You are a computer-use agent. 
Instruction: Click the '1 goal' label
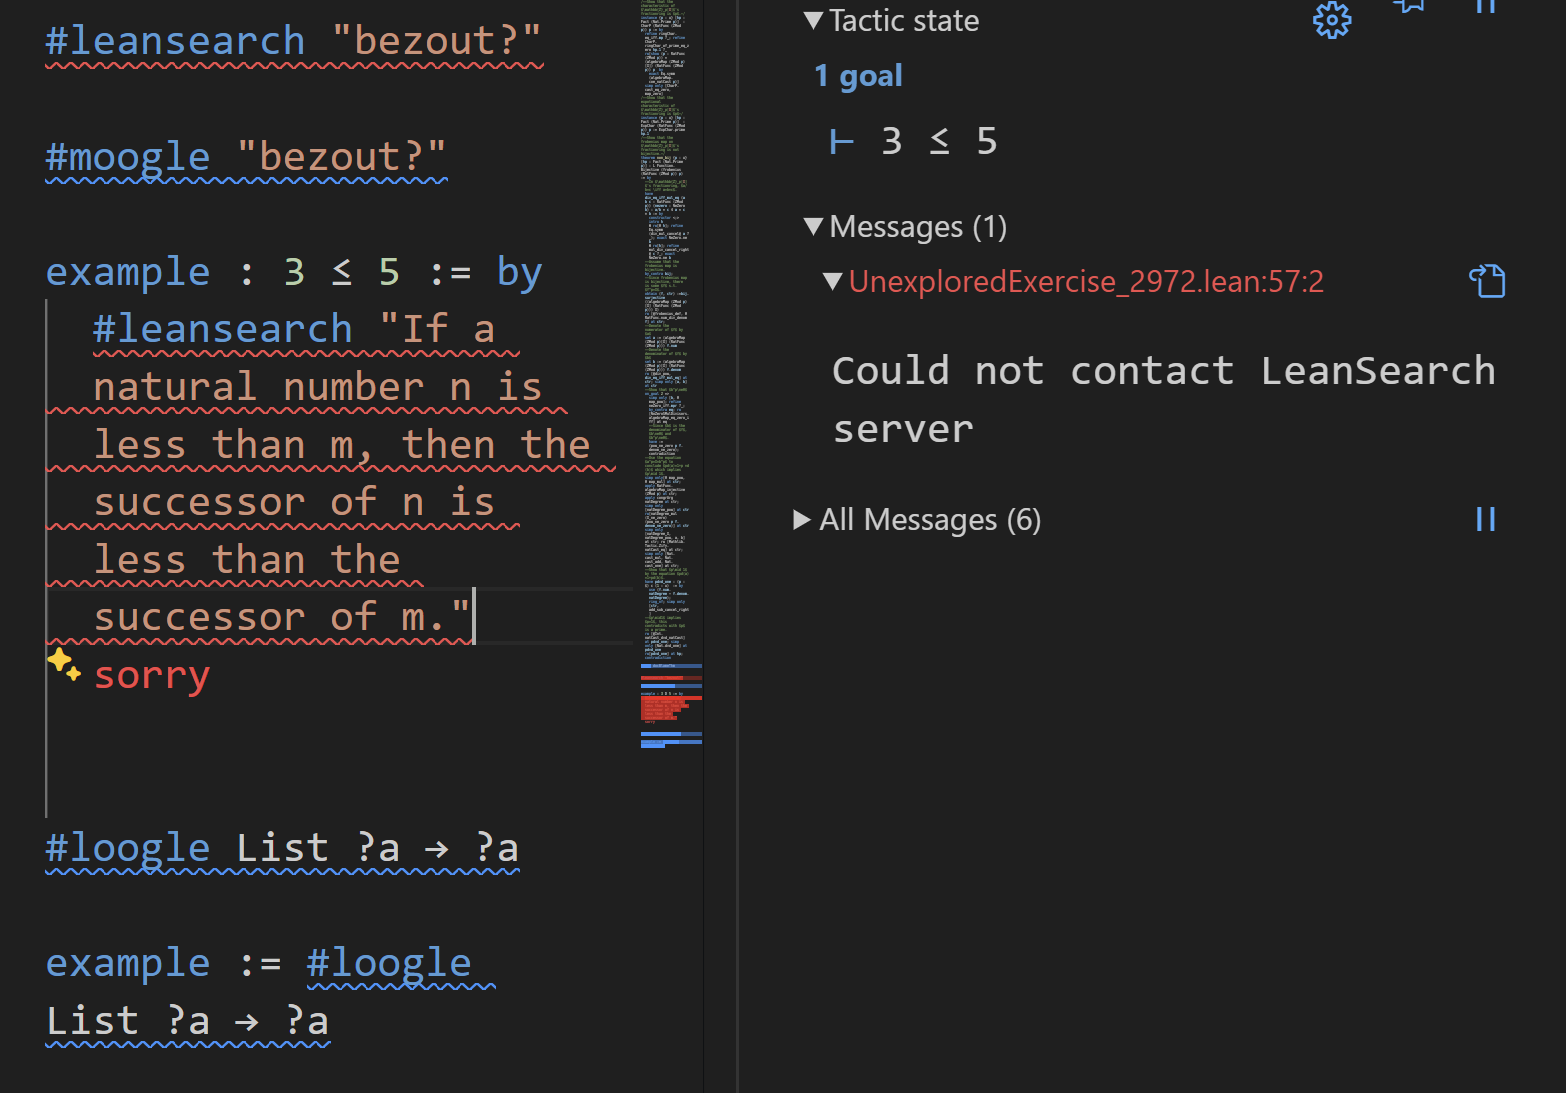858,76
